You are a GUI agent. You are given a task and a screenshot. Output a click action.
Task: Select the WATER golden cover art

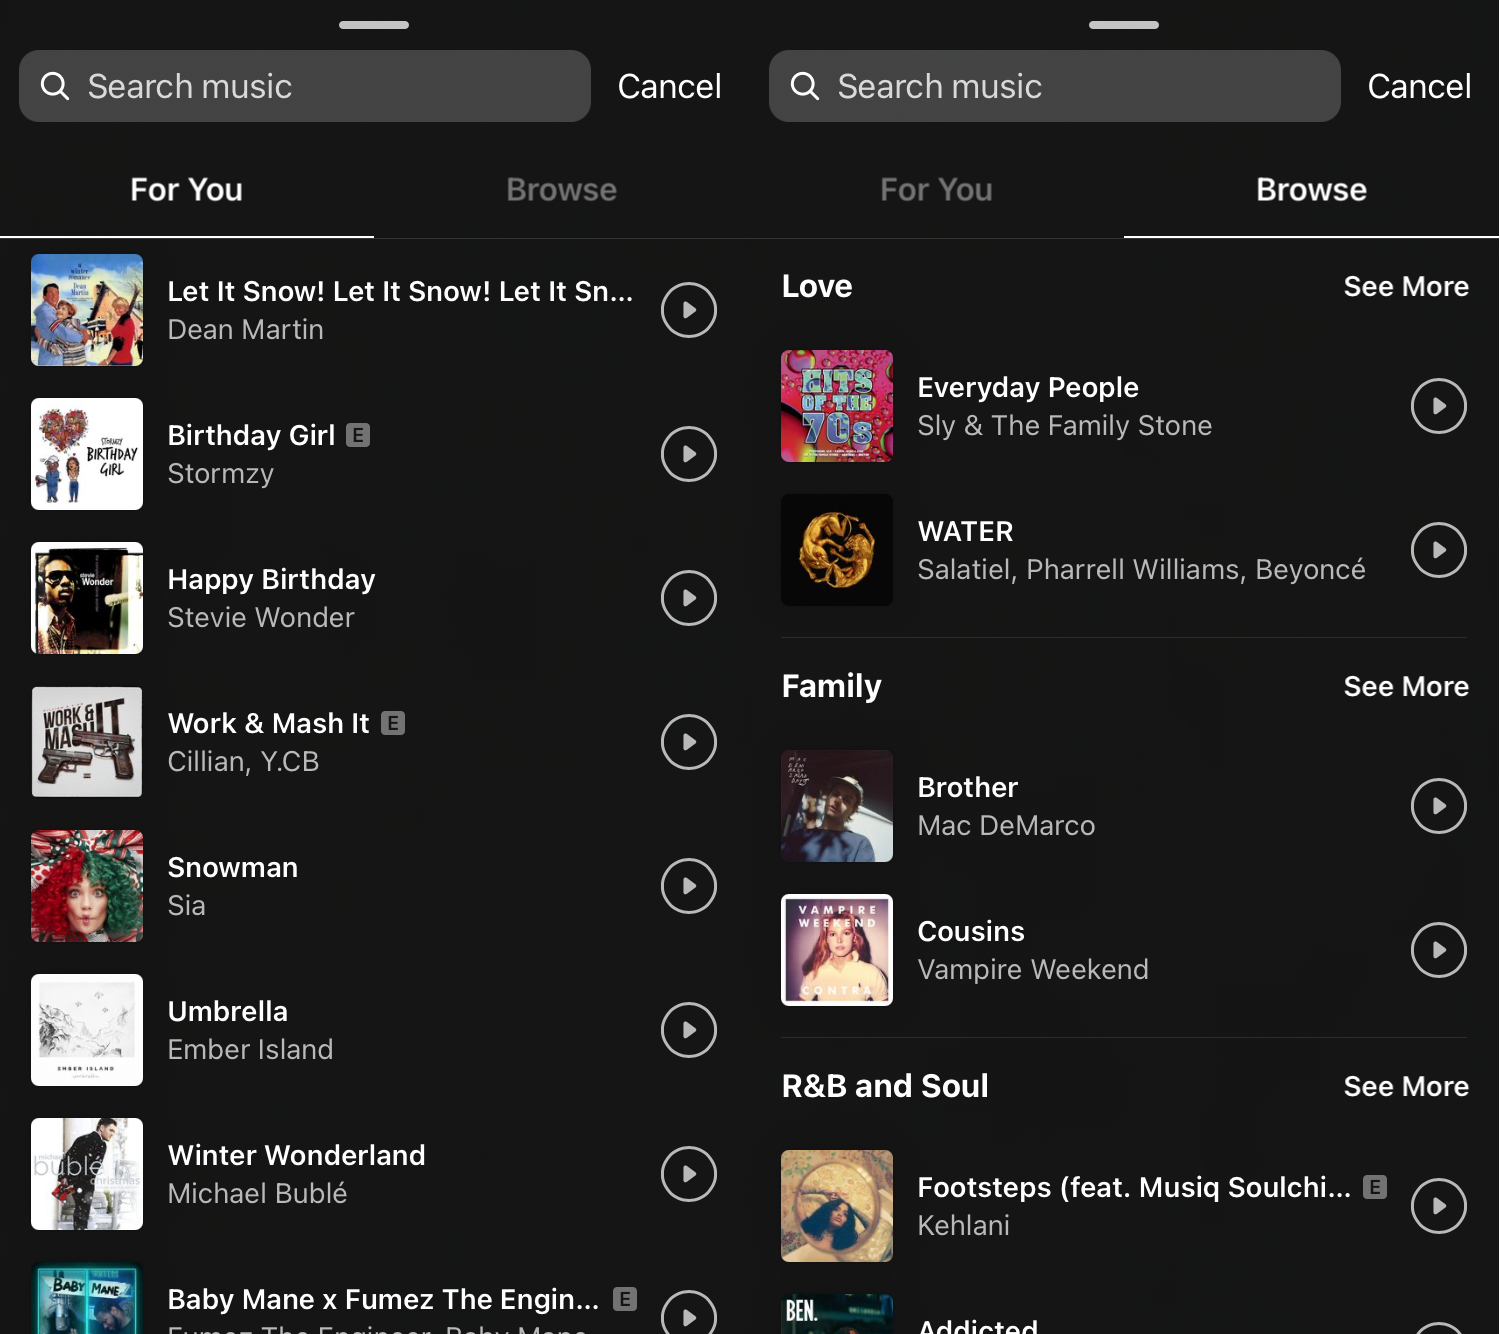click(x=837, y=550)
